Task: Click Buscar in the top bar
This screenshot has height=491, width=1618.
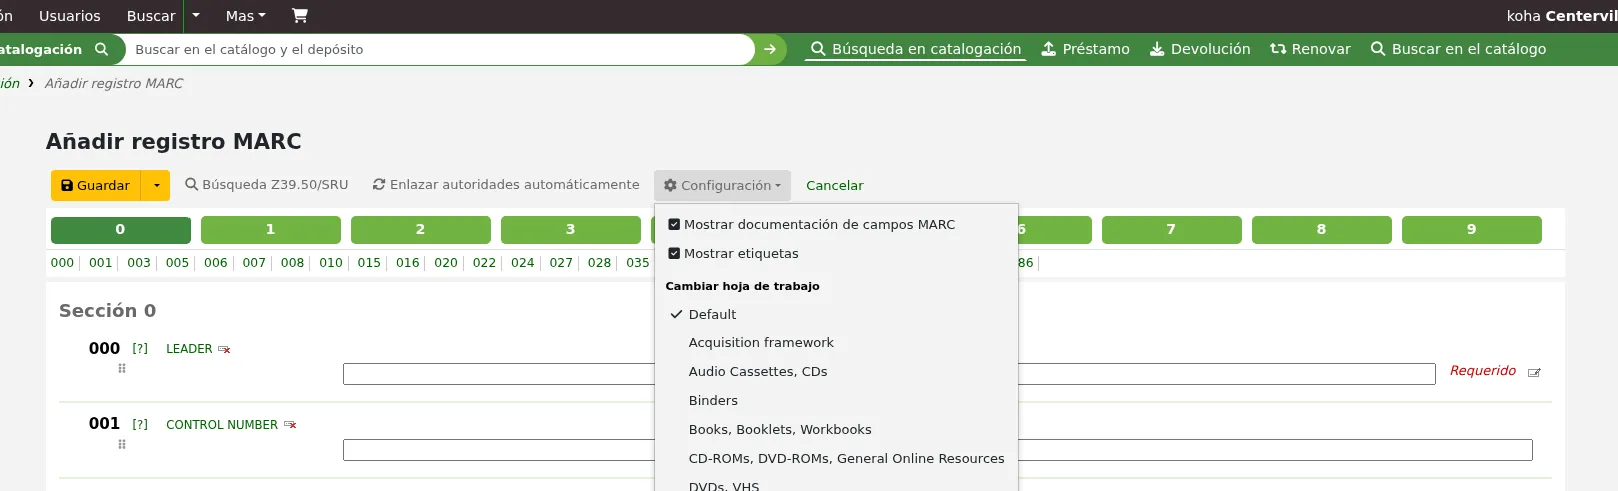Action: point(151,16)
